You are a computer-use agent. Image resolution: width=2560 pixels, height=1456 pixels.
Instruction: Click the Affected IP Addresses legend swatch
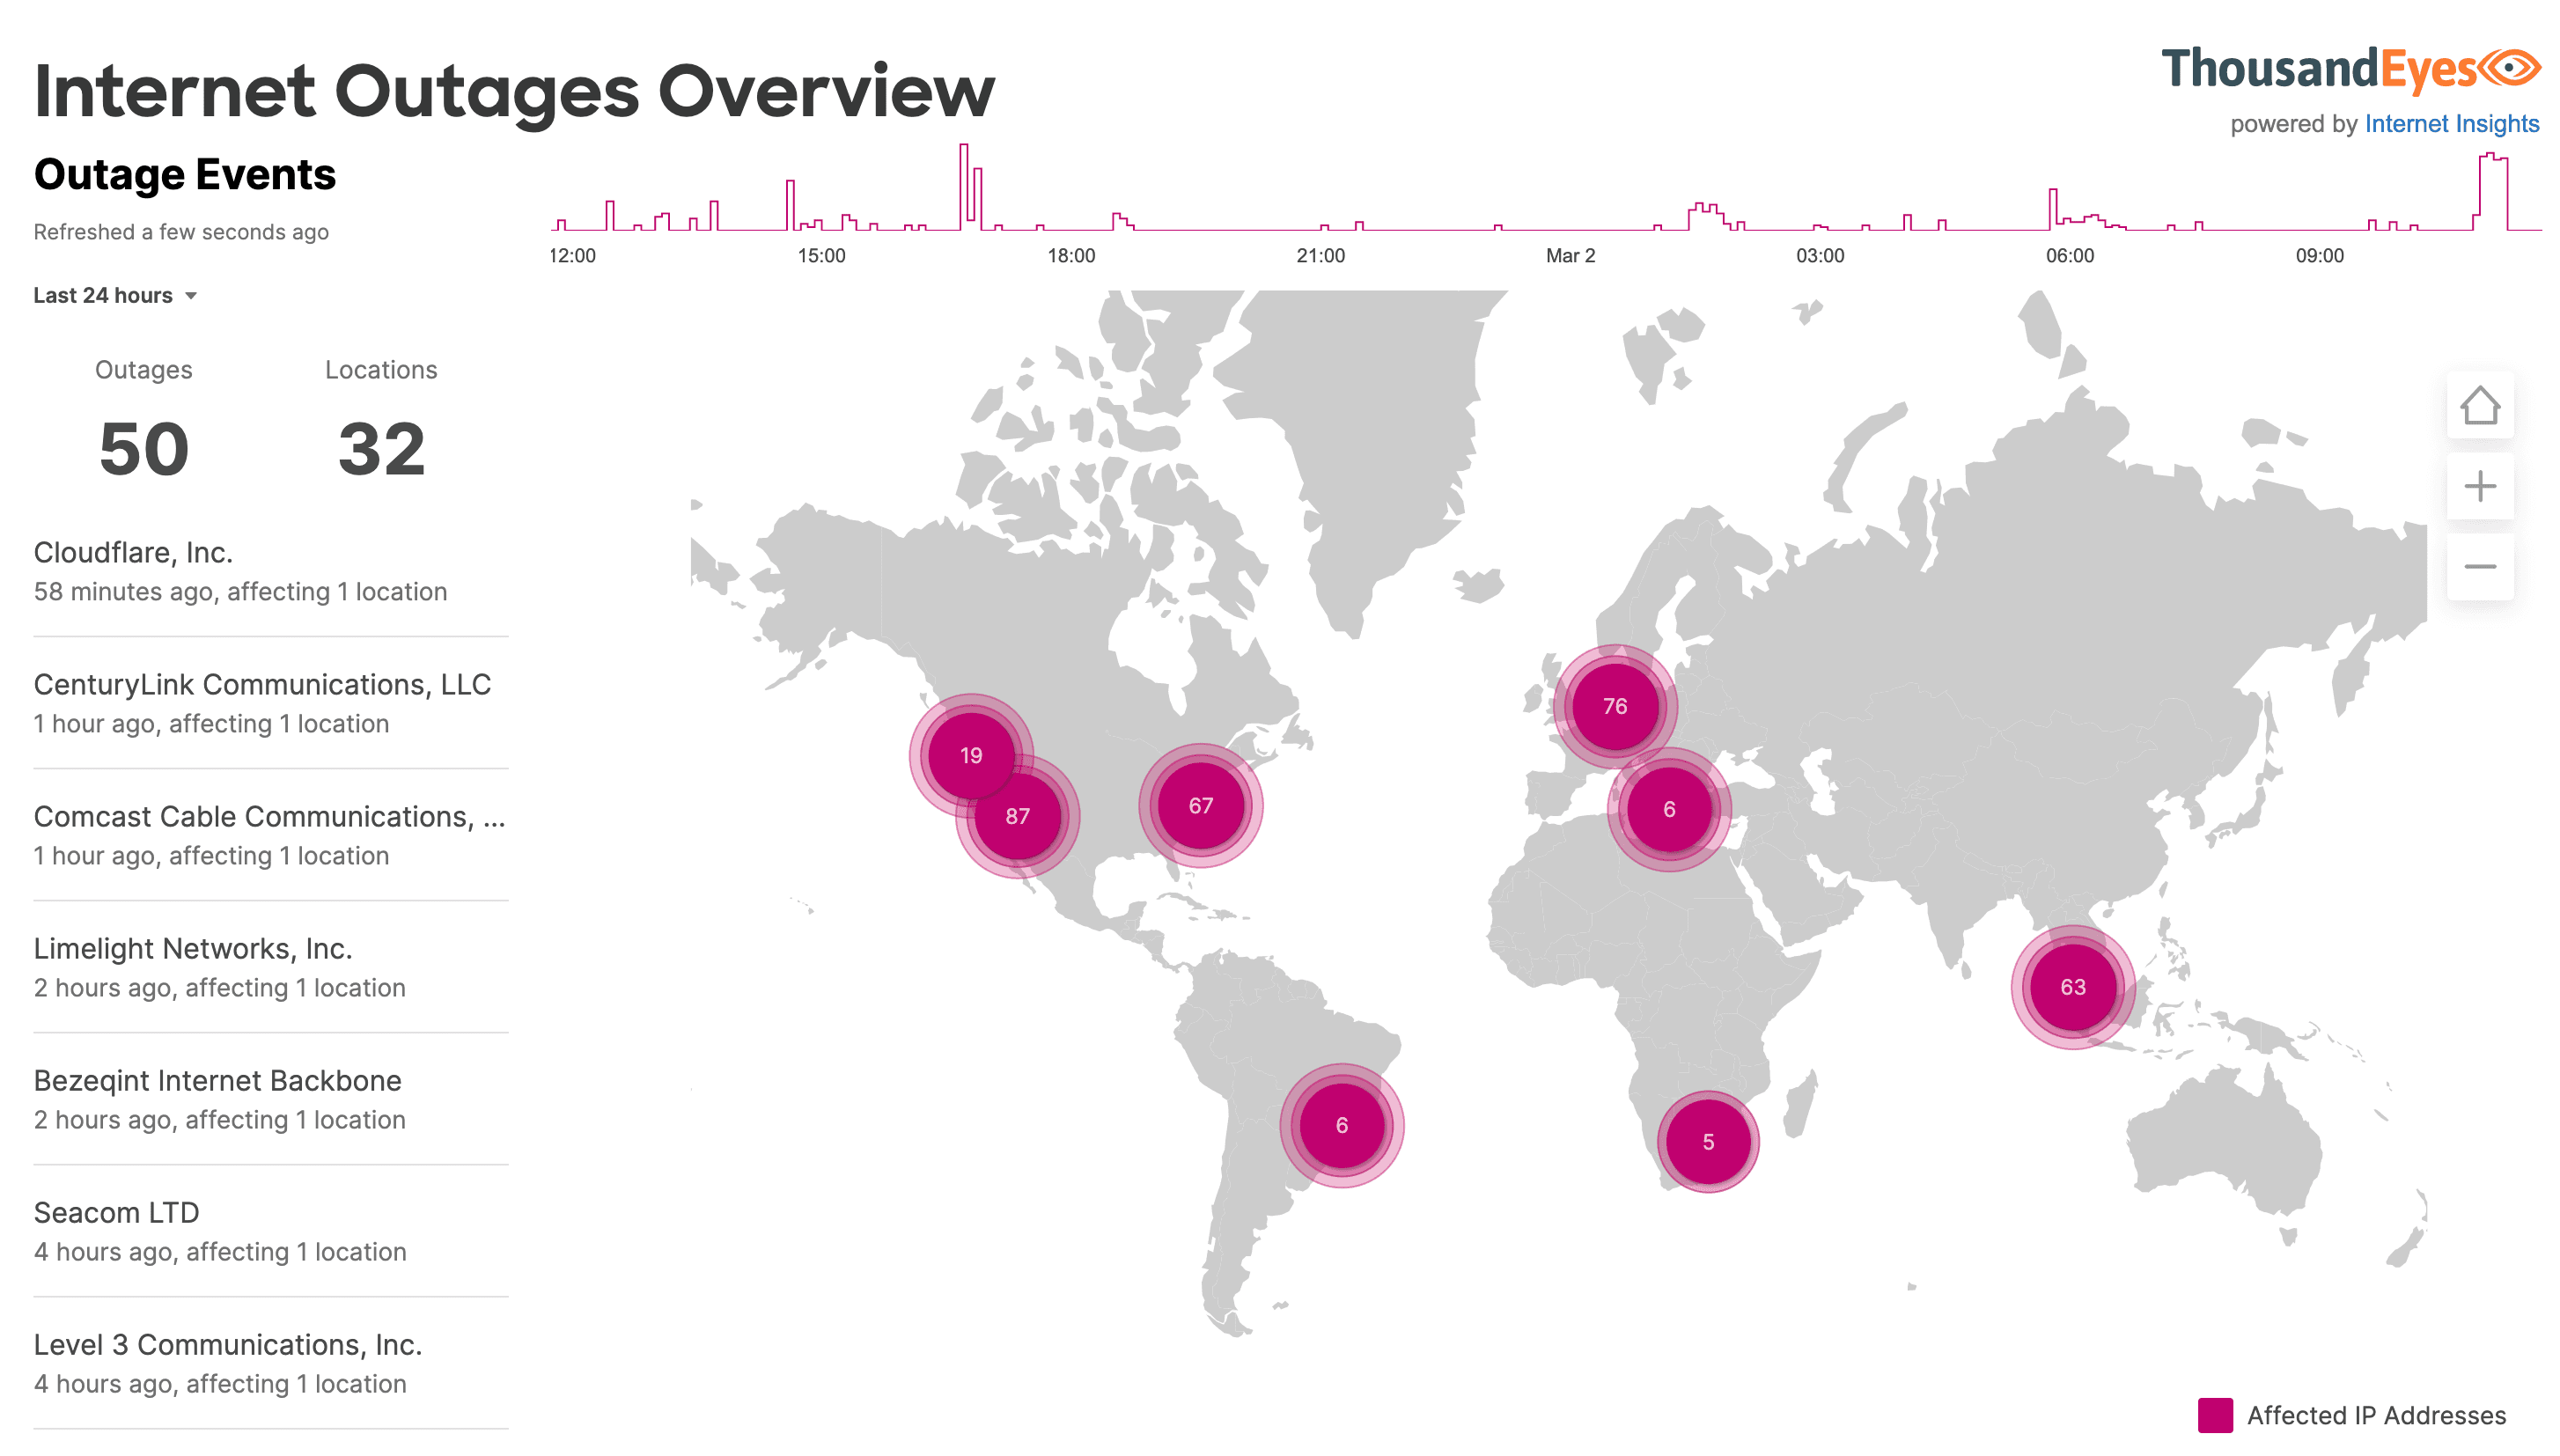(x=2214, y=1415)
